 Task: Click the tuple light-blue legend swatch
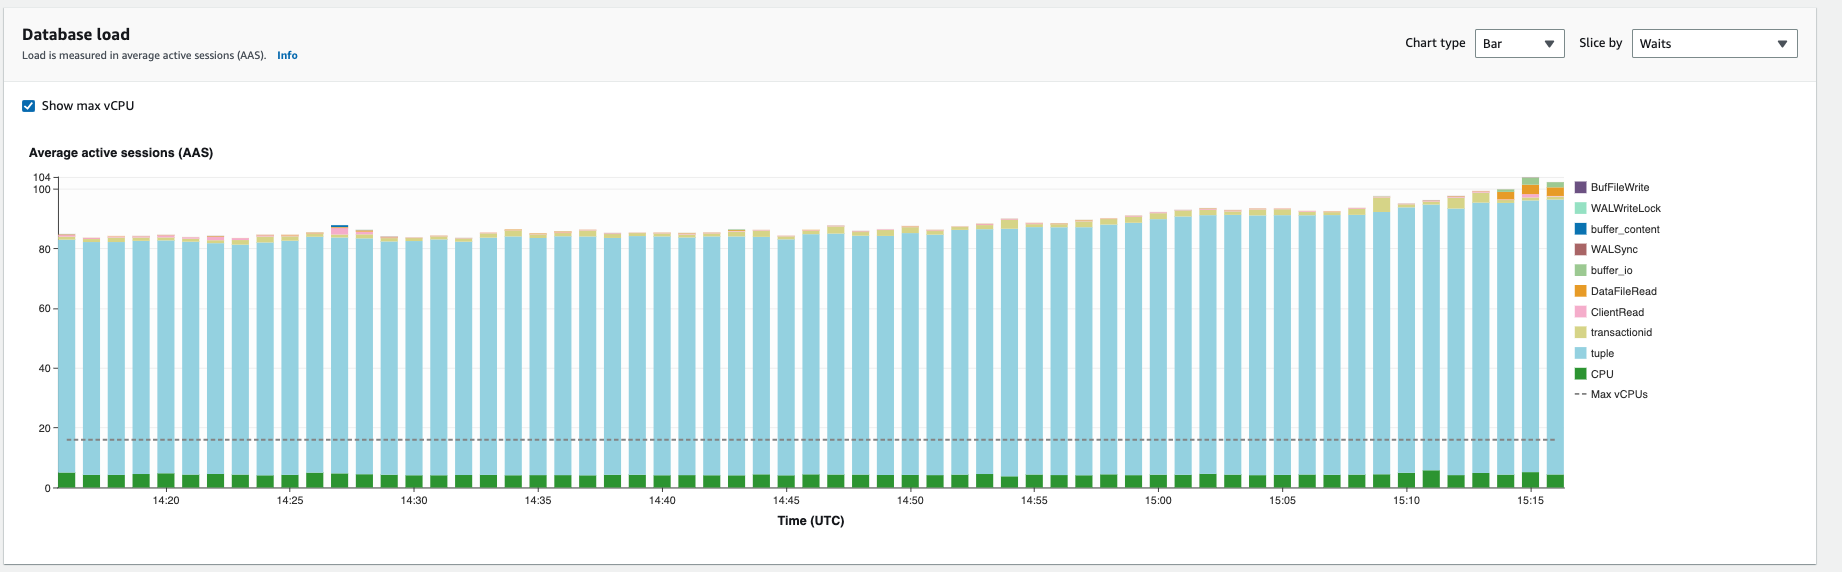click(1580, 353)
